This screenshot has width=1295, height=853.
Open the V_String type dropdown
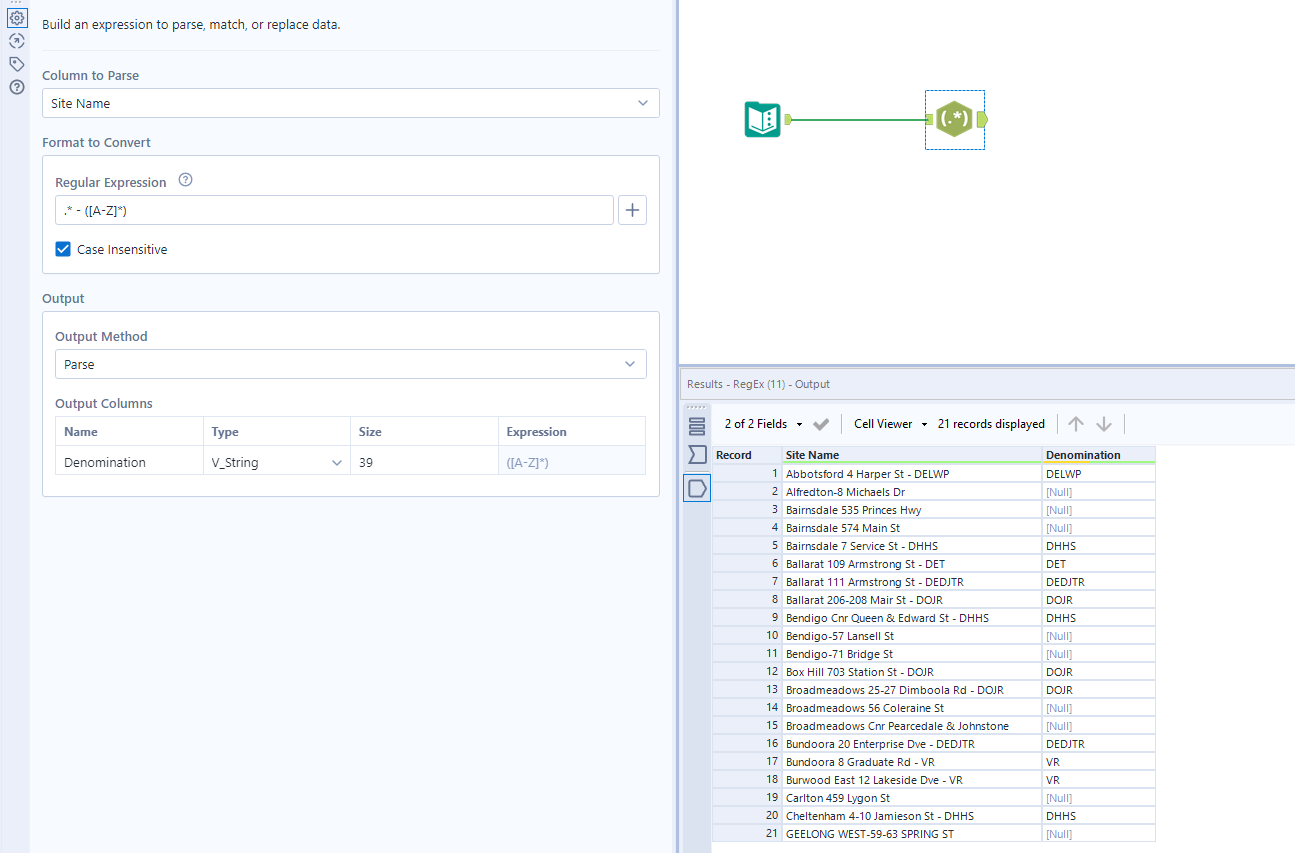(339, 462)
